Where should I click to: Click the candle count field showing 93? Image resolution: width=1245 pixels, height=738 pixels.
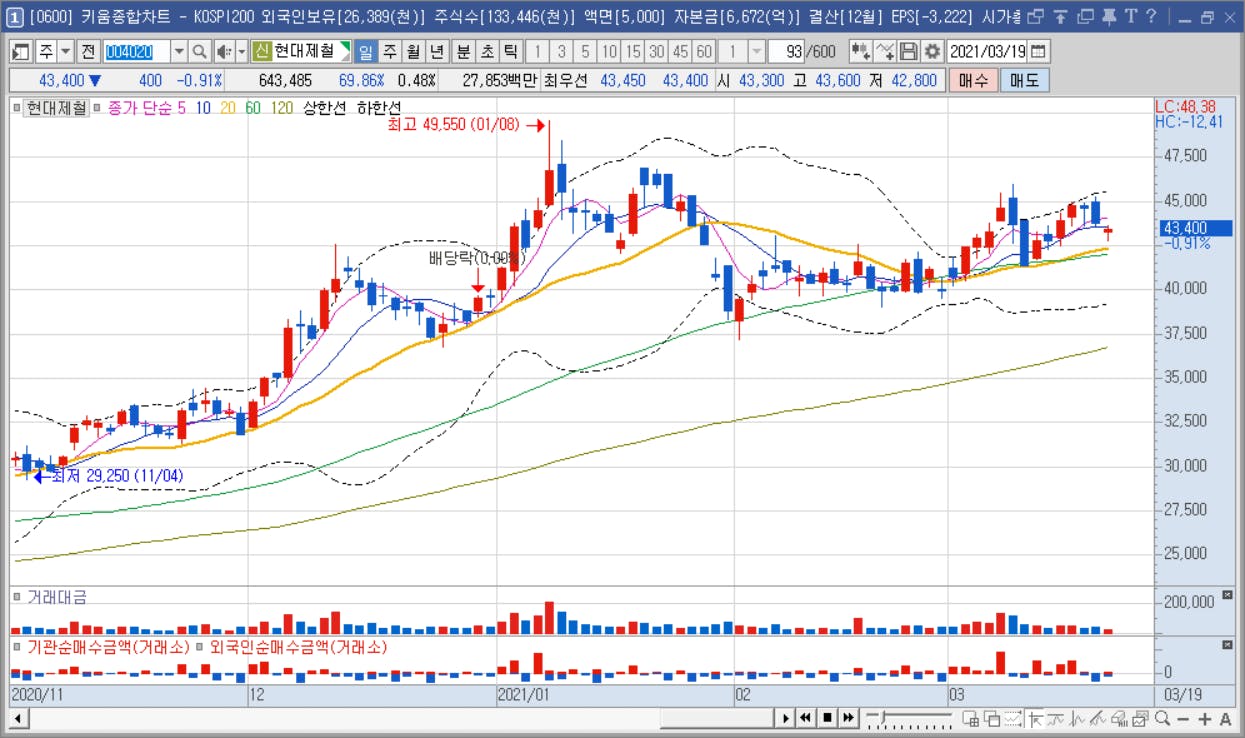coord(787,52)
